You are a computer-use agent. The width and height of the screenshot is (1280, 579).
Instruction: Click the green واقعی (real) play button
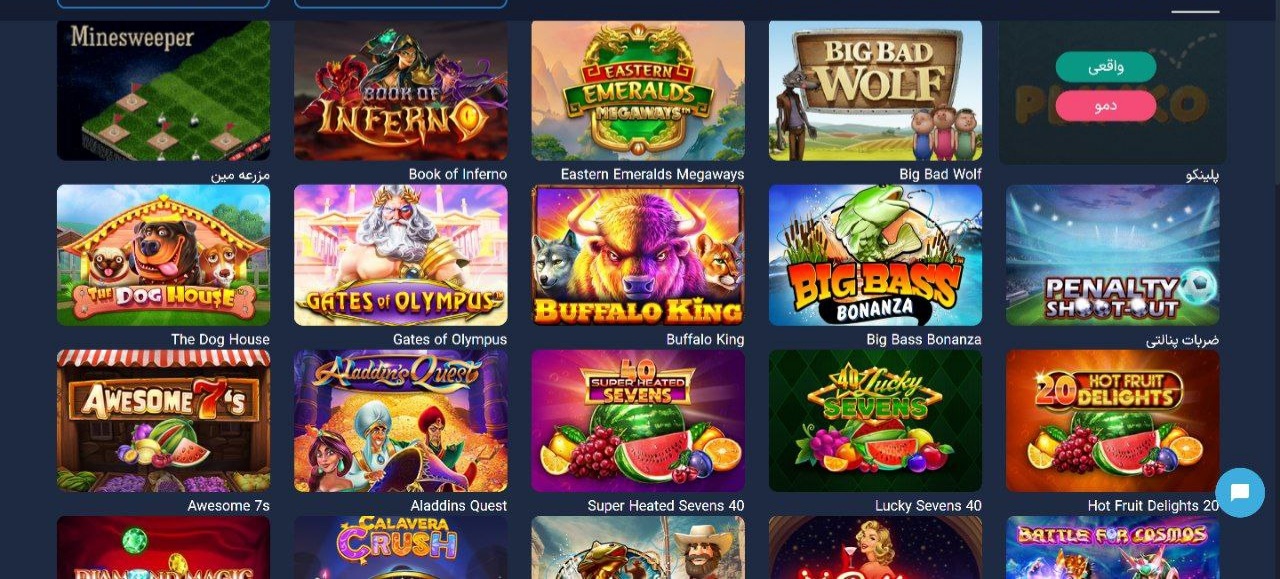click(1106, 67)
